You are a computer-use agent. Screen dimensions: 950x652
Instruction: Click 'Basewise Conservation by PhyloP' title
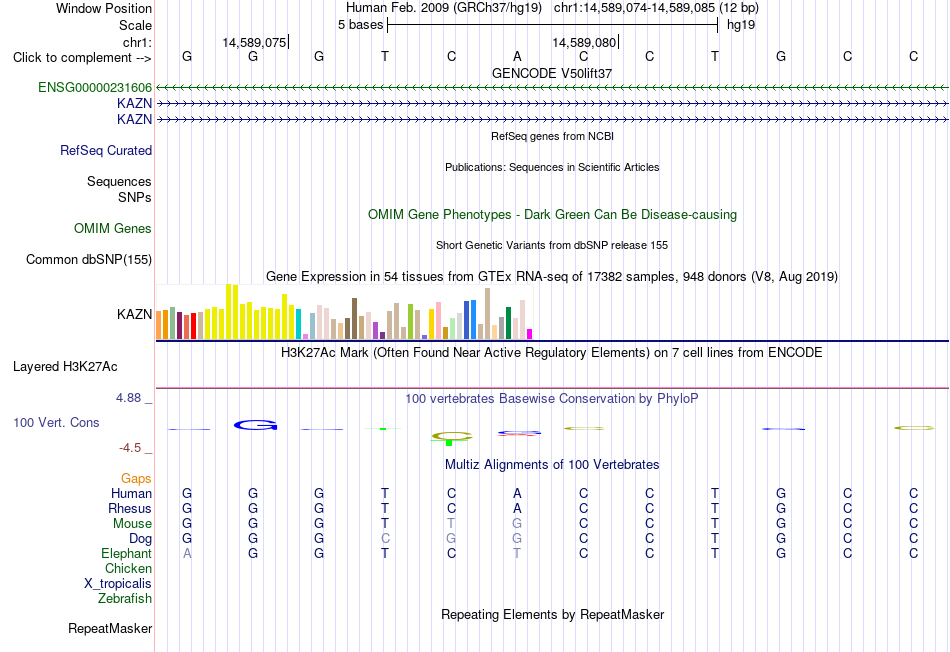click(552, 399)
